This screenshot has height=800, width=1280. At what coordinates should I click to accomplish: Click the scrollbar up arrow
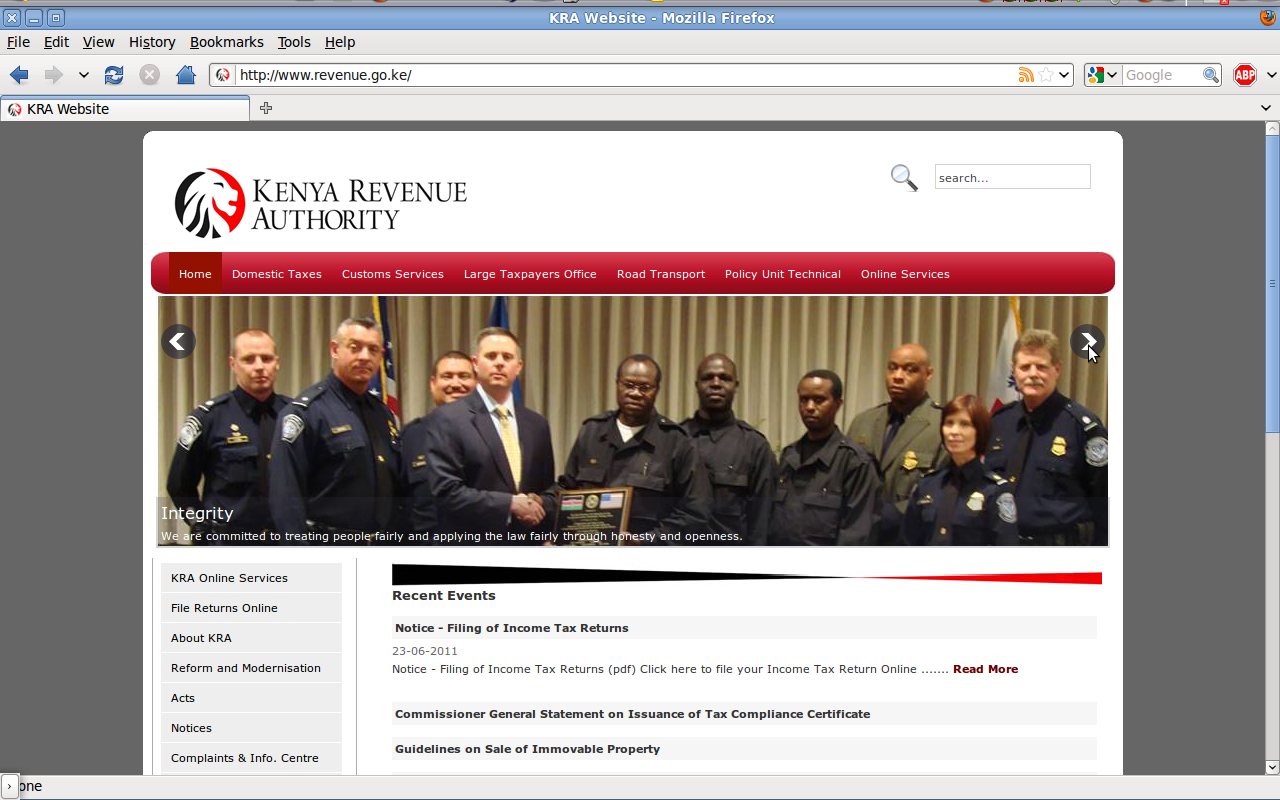pyautogui.click(x=1272, y=128)
